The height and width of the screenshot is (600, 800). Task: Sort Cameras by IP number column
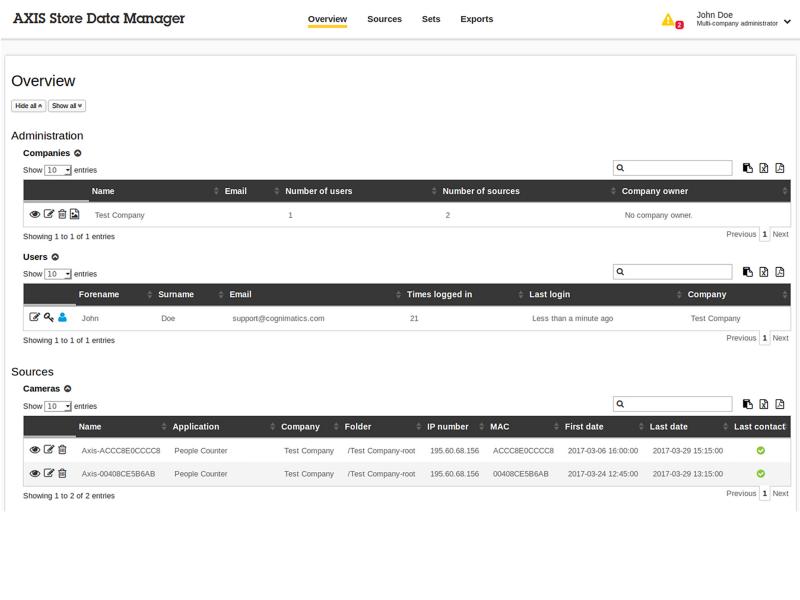447,427
